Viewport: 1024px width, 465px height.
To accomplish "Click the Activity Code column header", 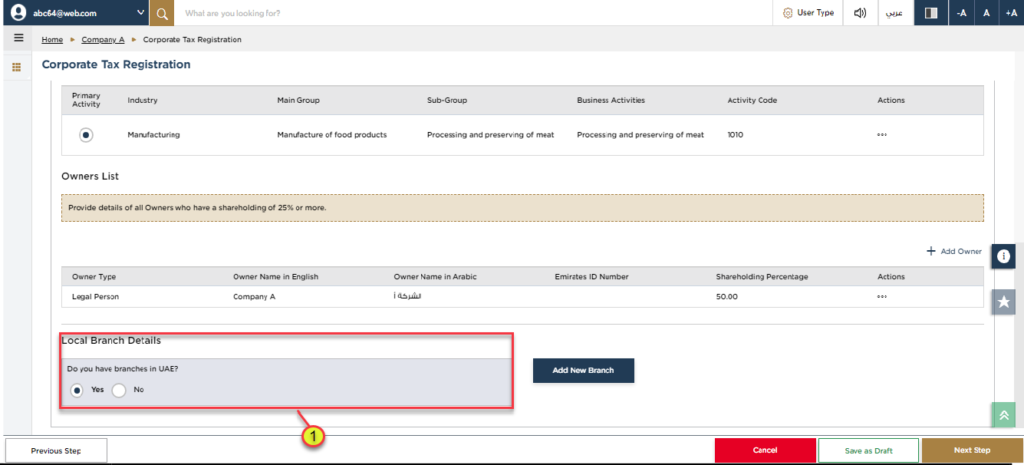I will click(752, 101).
